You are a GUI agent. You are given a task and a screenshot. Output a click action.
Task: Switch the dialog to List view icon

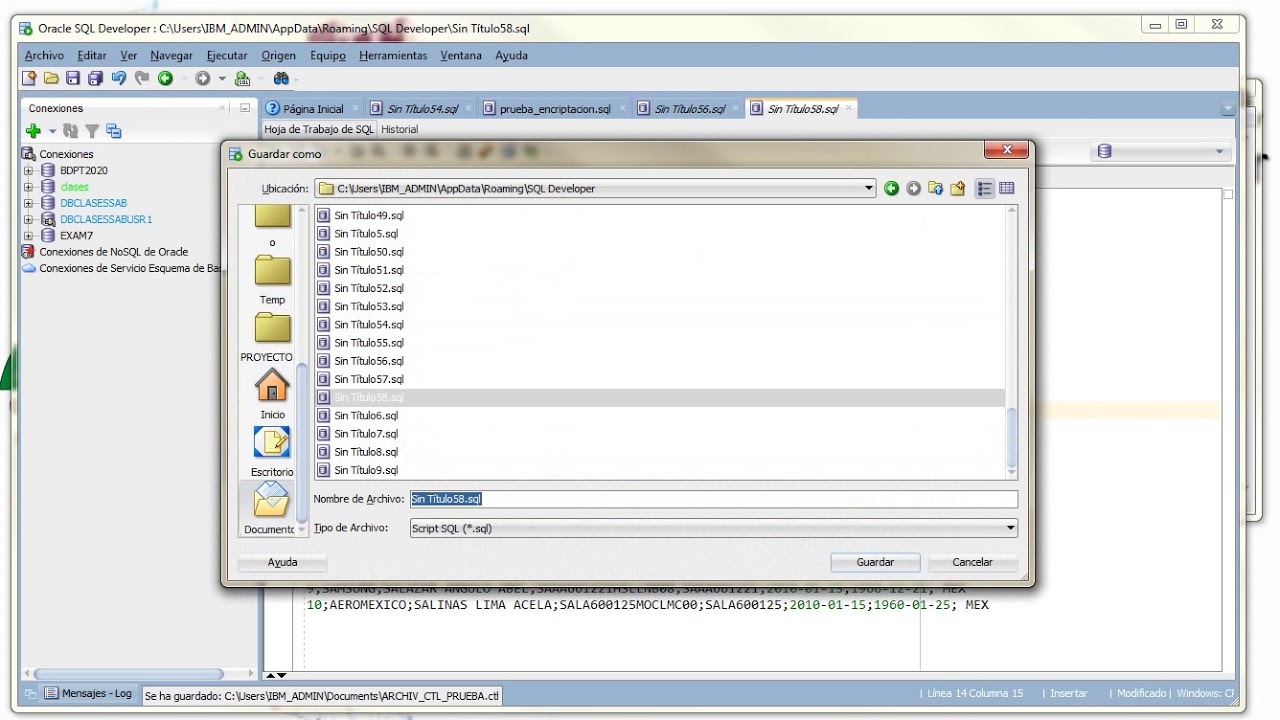click(x=985, y=188)
